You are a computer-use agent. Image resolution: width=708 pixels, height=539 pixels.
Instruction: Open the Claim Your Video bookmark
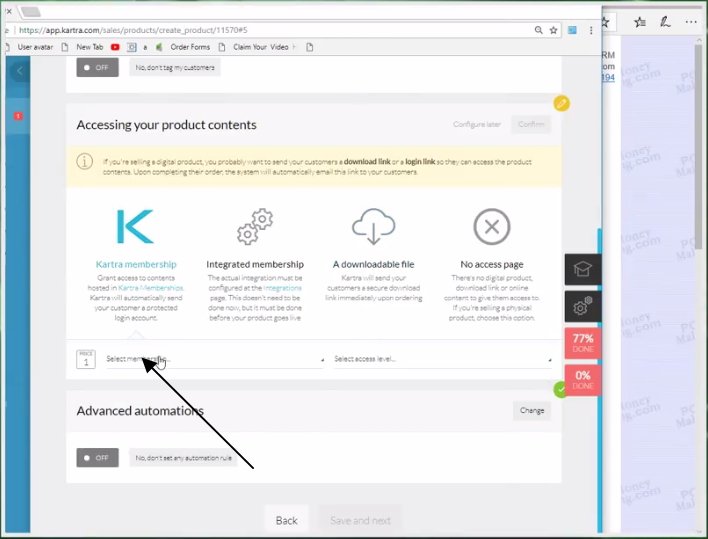[x=261, y=47]
